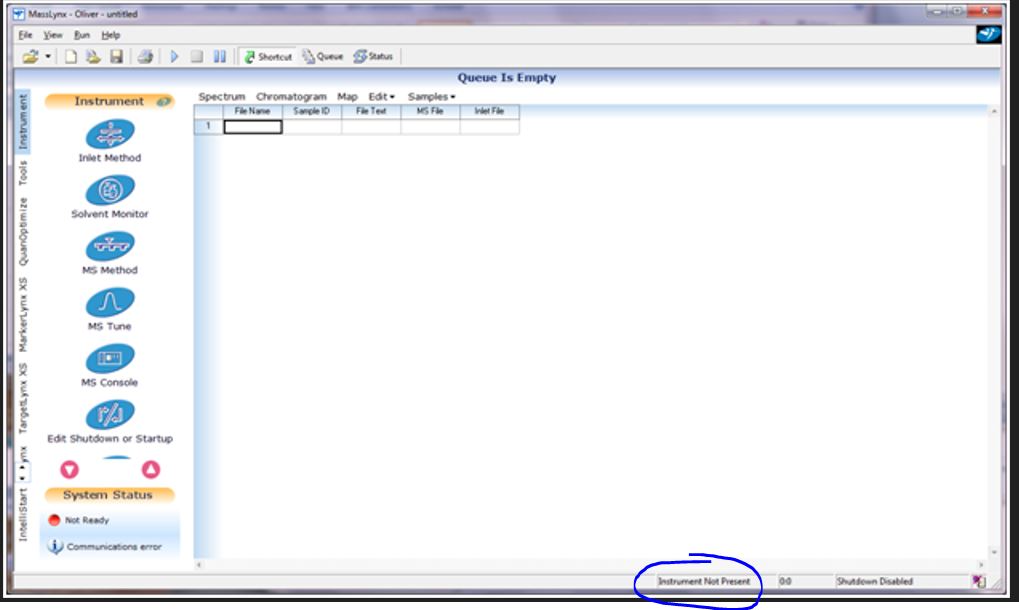Select the MarkerLynx XS vertical tab
The image size is (1019, 610).
(x=23, y=314)
